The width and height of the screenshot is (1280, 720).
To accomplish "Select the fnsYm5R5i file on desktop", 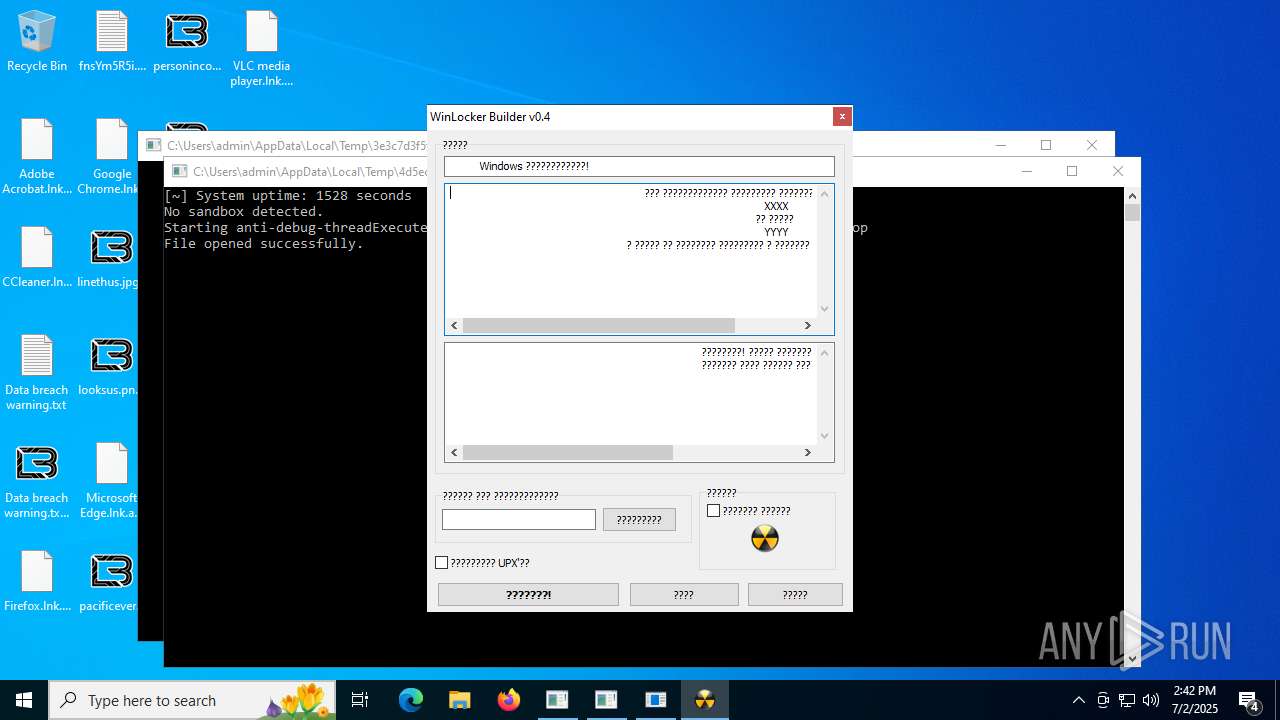I will click(x=112, y=42).
